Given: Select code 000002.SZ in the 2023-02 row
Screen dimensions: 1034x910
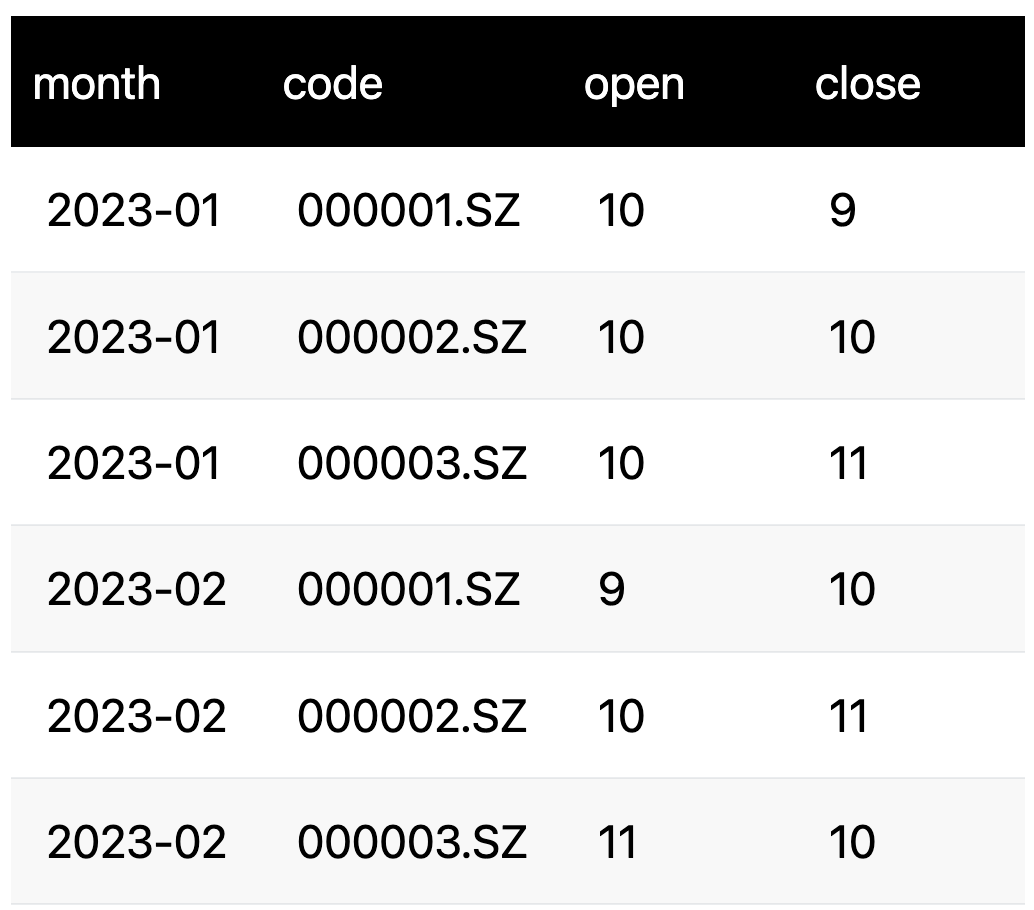Looking at the screenshot, I should click(x=411, y=716).
